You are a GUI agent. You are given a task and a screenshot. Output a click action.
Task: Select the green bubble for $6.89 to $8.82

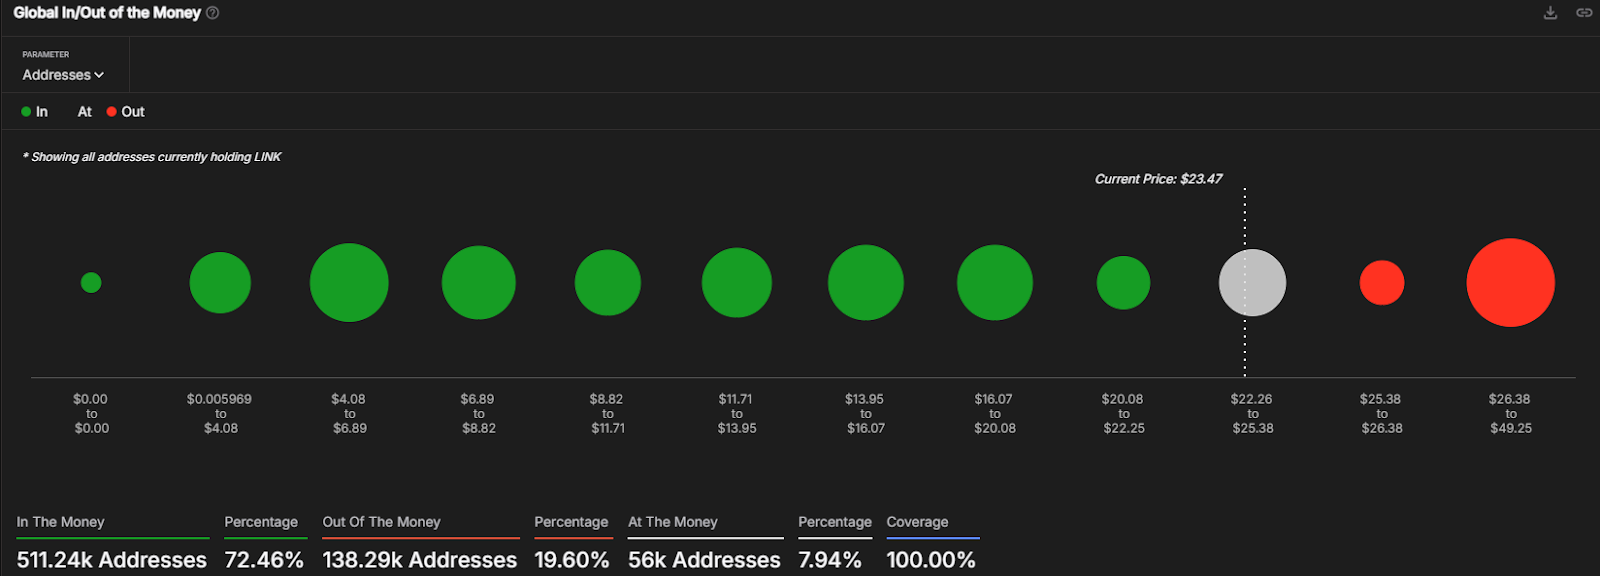[x=479, y=283]
